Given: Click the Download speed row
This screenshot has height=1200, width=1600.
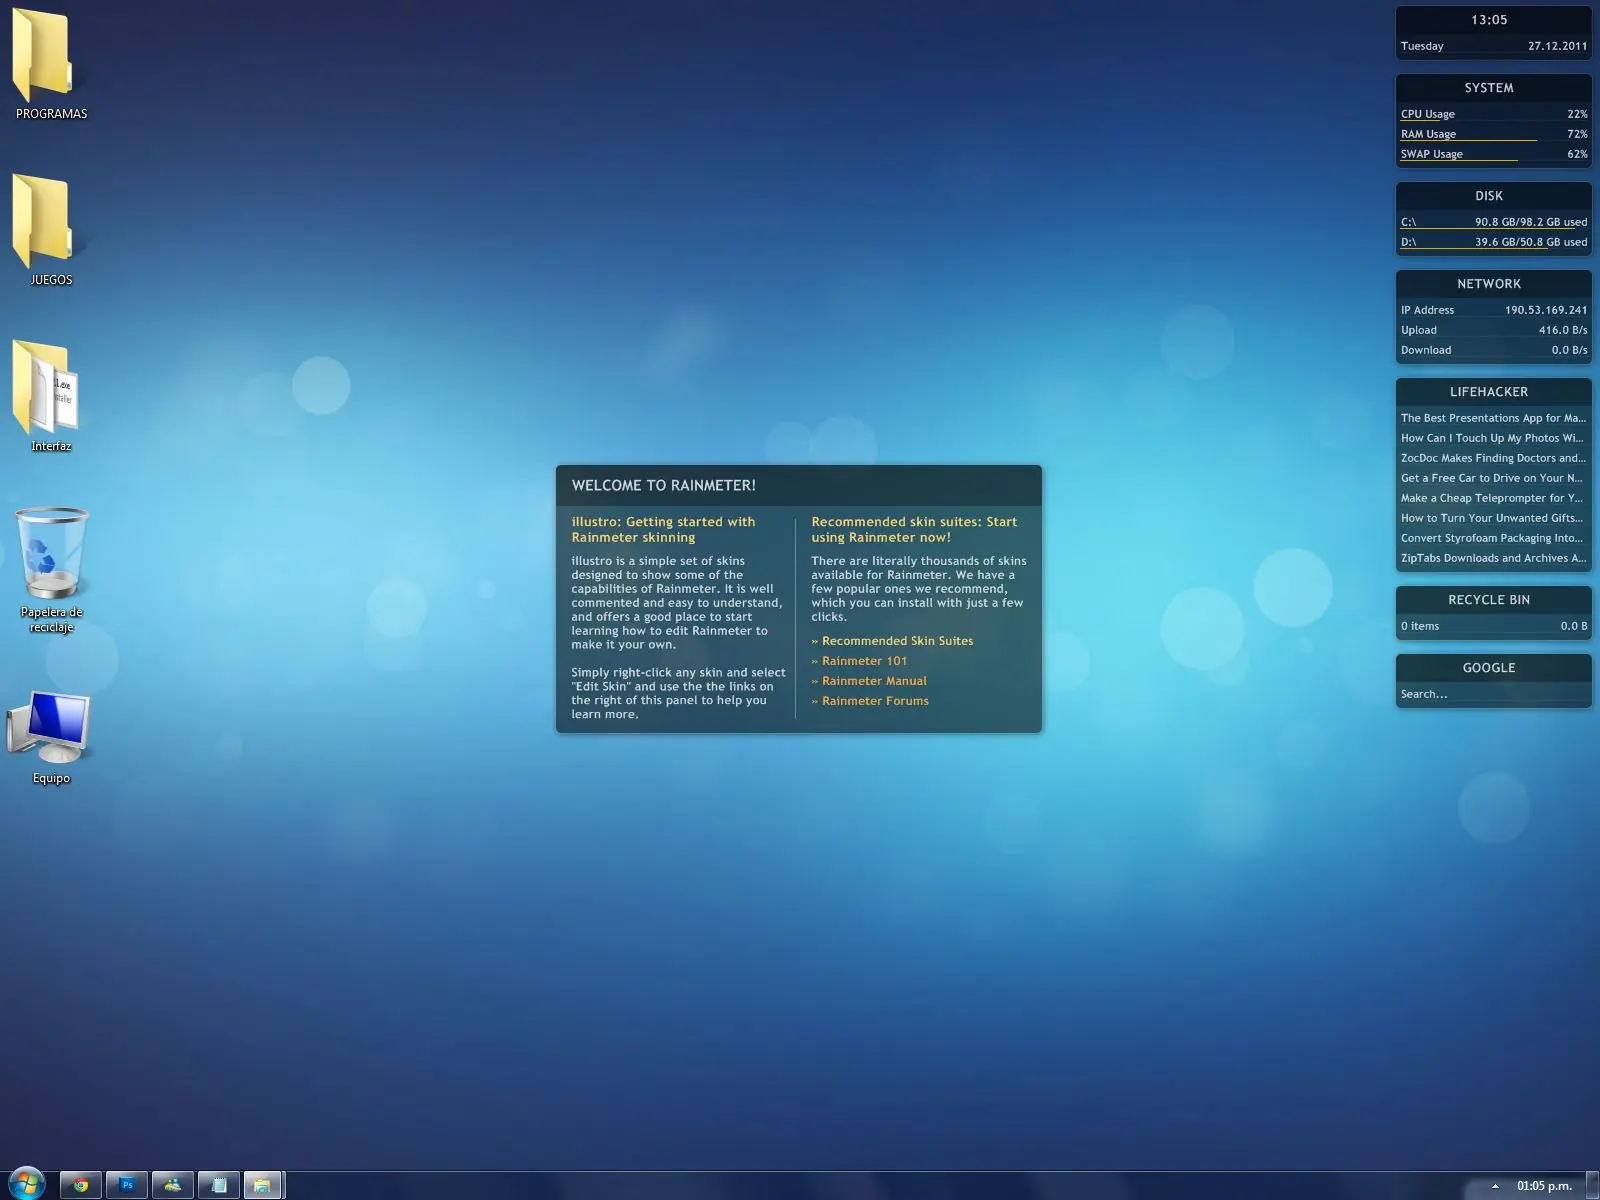Looking at the screenshot, I should coord(1493,350).
